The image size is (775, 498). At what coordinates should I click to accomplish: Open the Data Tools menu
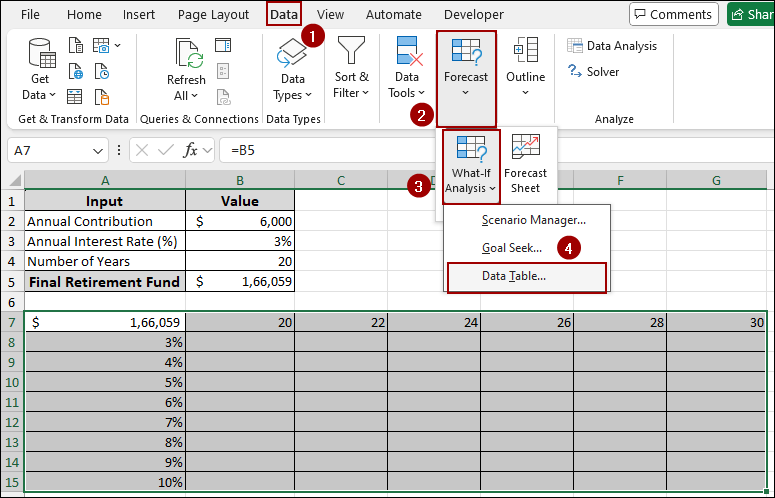click(407, 70)
